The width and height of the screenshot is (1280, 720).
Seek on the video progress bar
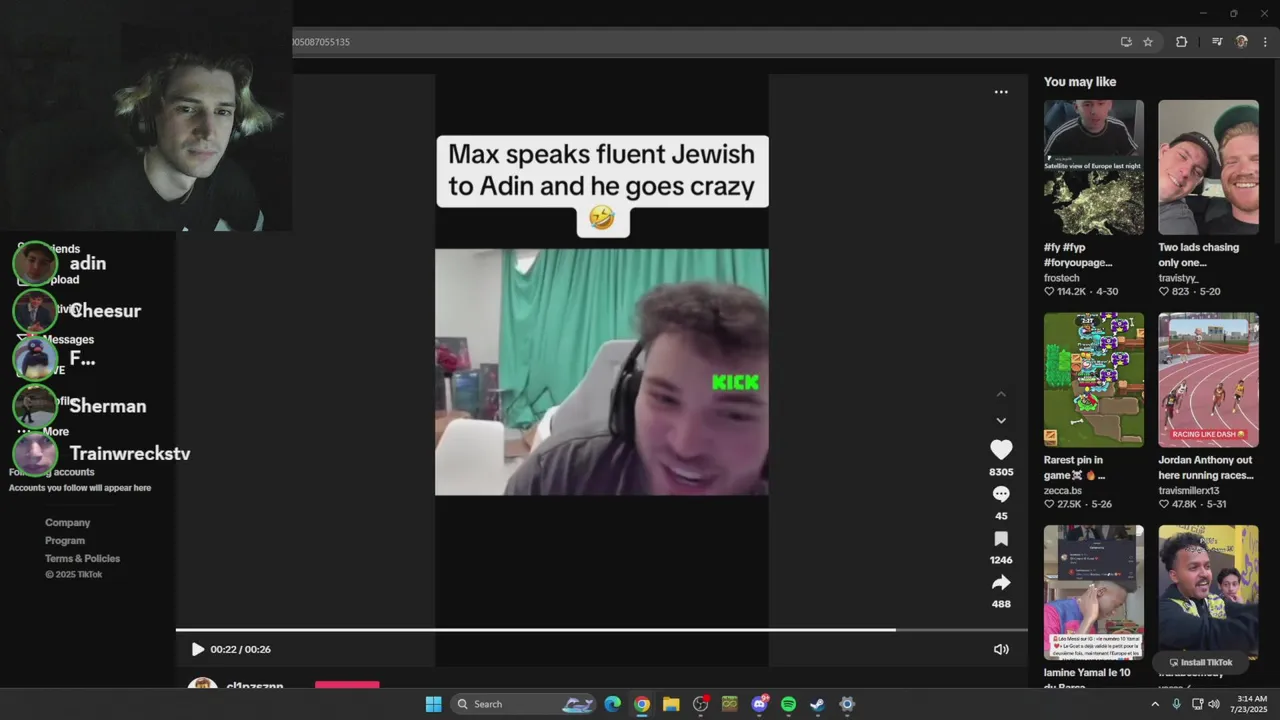point(601,630)
